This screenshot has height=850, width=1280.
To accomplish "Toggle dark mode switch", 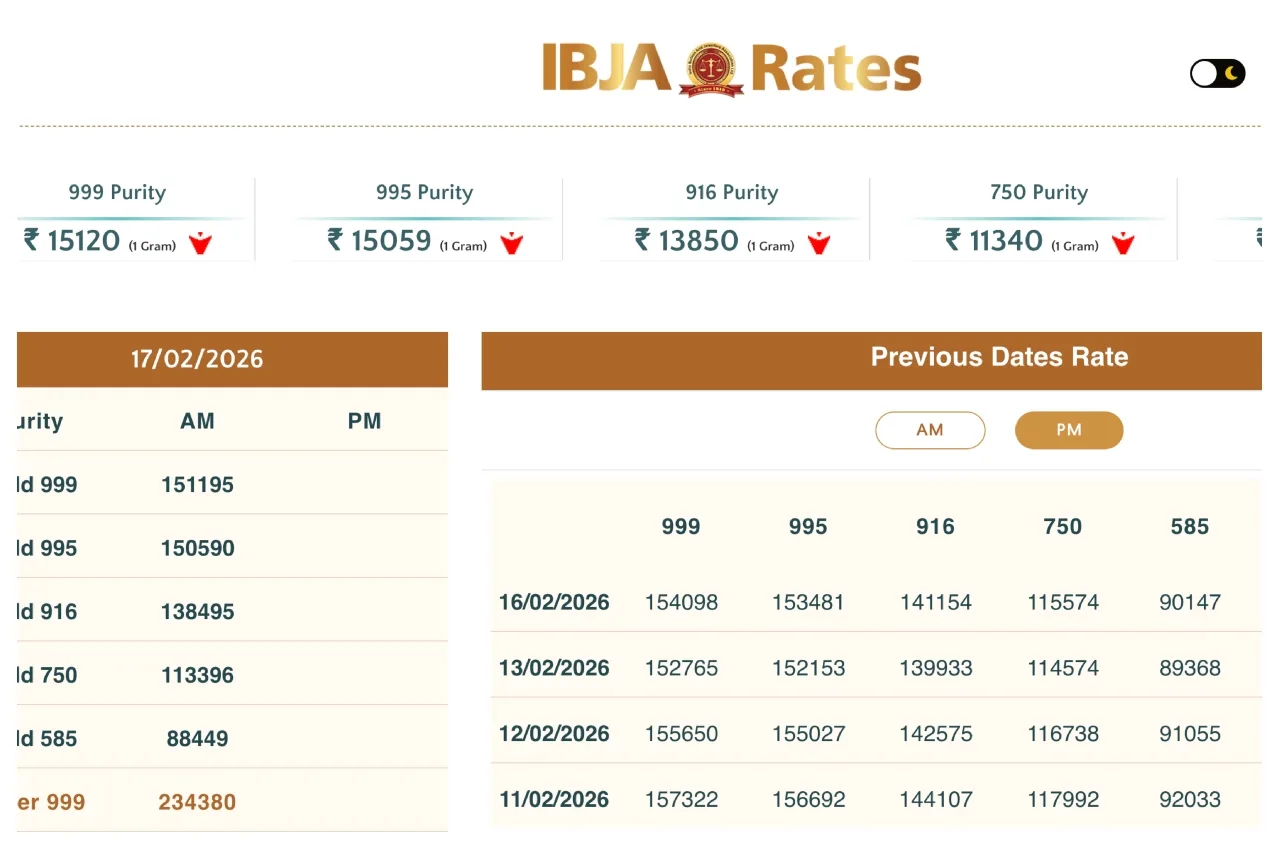I will pos(1217,73).
